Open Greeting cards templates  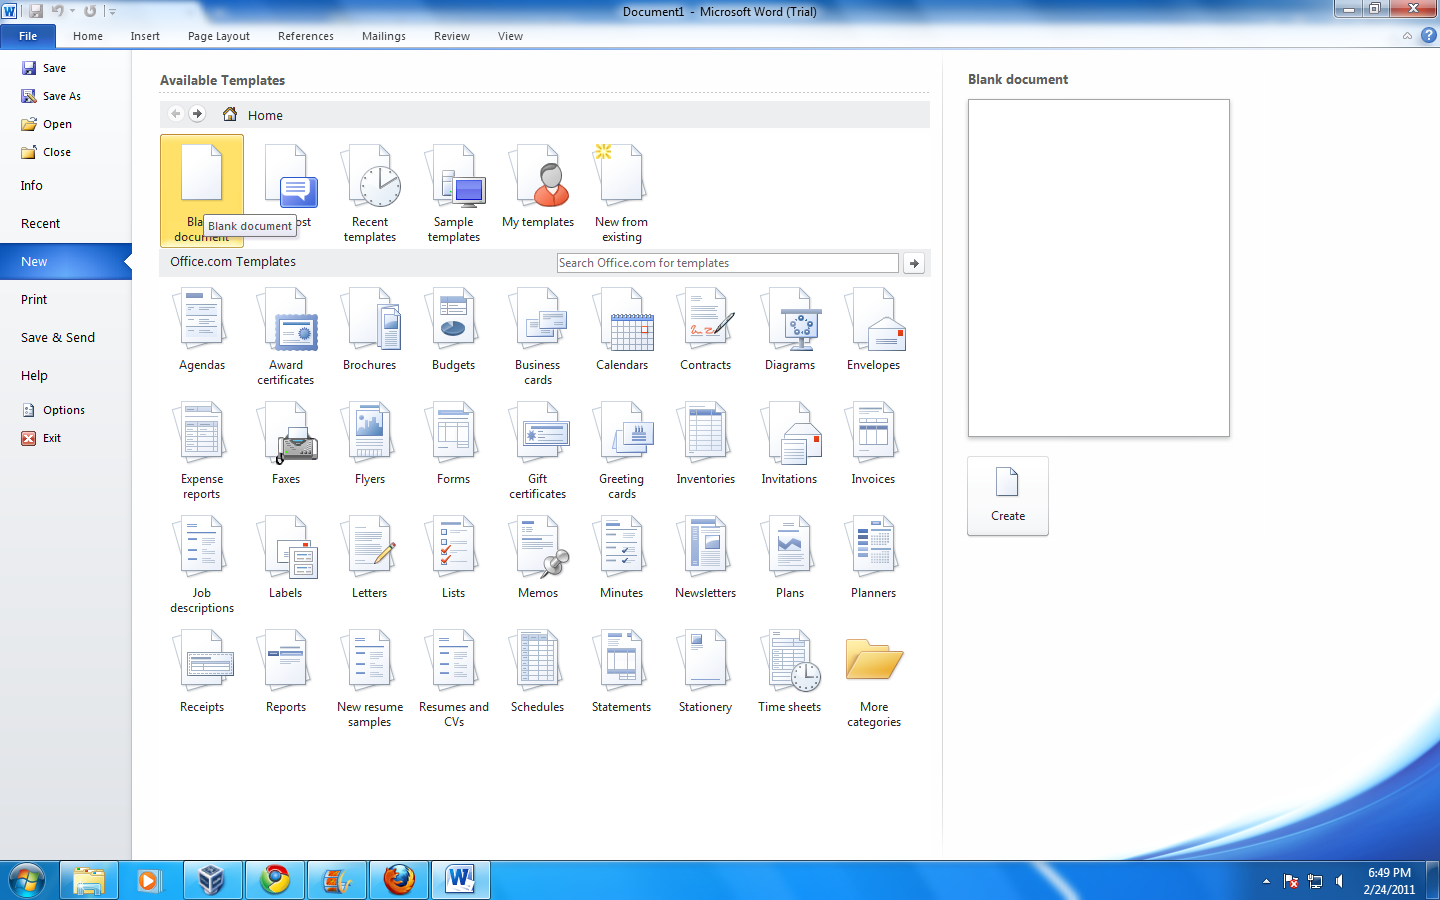tap(622, 450)
